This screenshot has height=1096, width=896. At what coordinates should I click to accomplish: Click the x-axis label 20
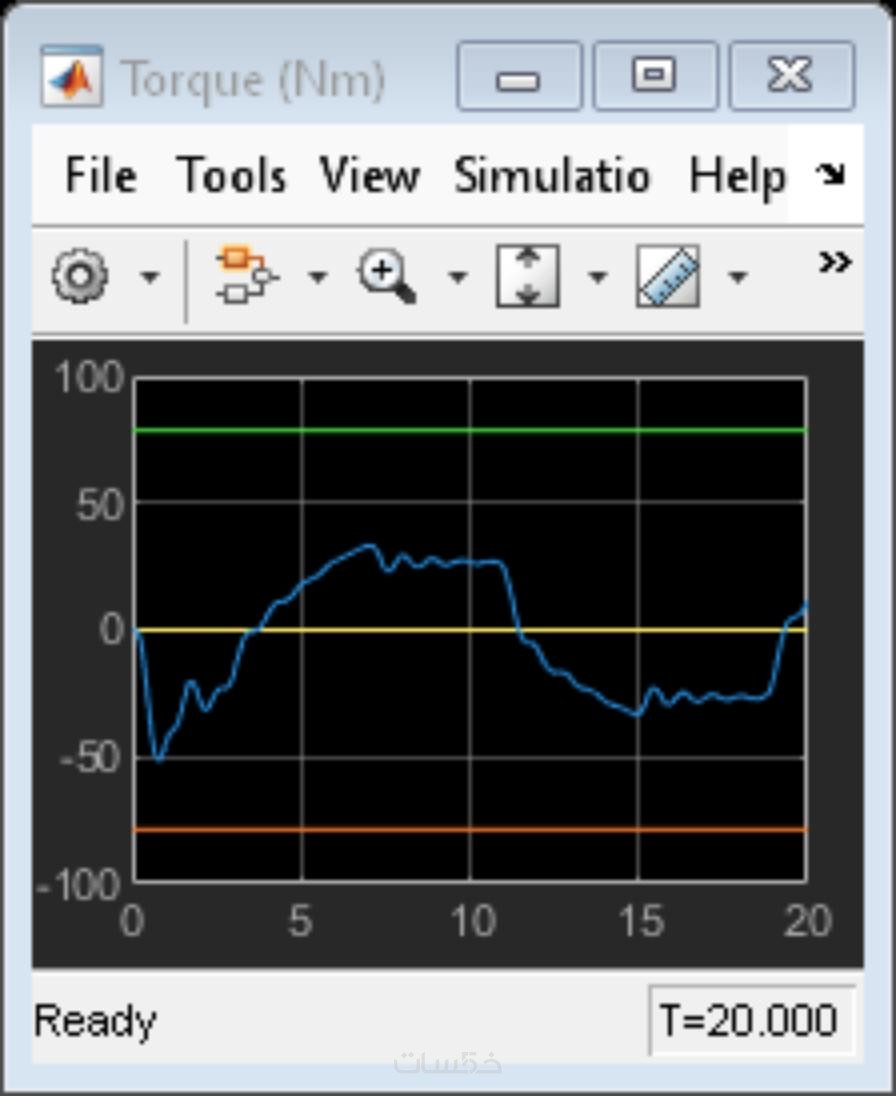(808, 921)
